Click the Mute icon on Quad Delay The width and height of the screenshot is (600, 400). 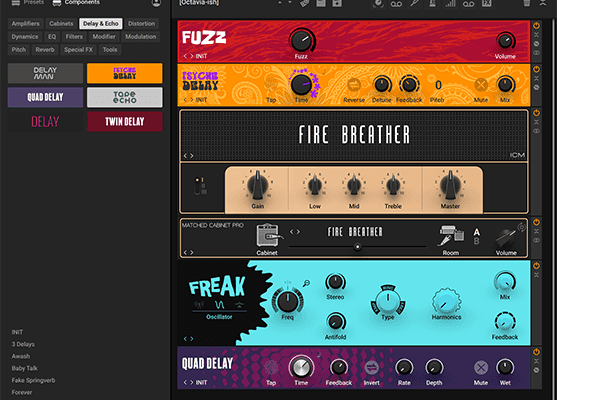pyautogui.click(x=480, y=367)
